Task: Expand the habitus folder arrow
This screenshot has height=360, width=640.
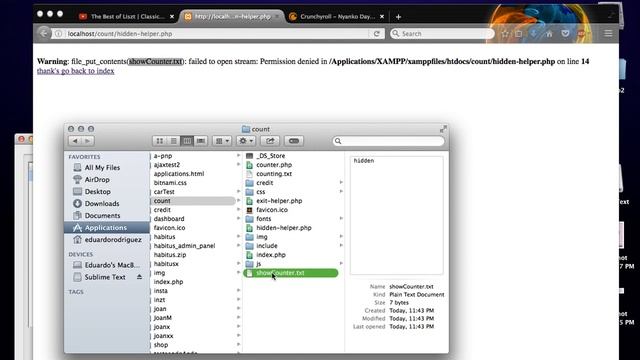Action: tap(238, 236)
